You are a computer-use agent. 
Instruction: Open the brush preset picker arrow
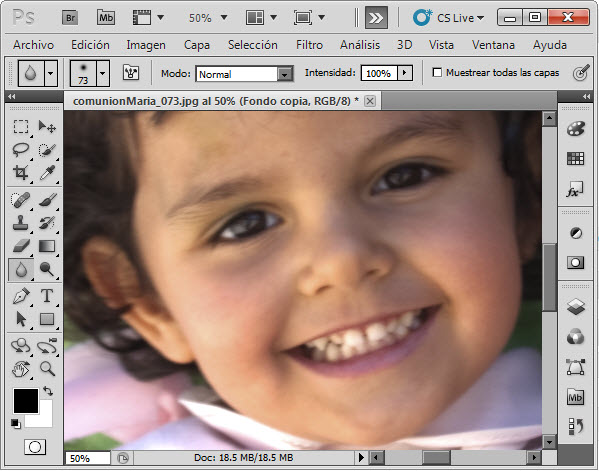coord(102,73)
